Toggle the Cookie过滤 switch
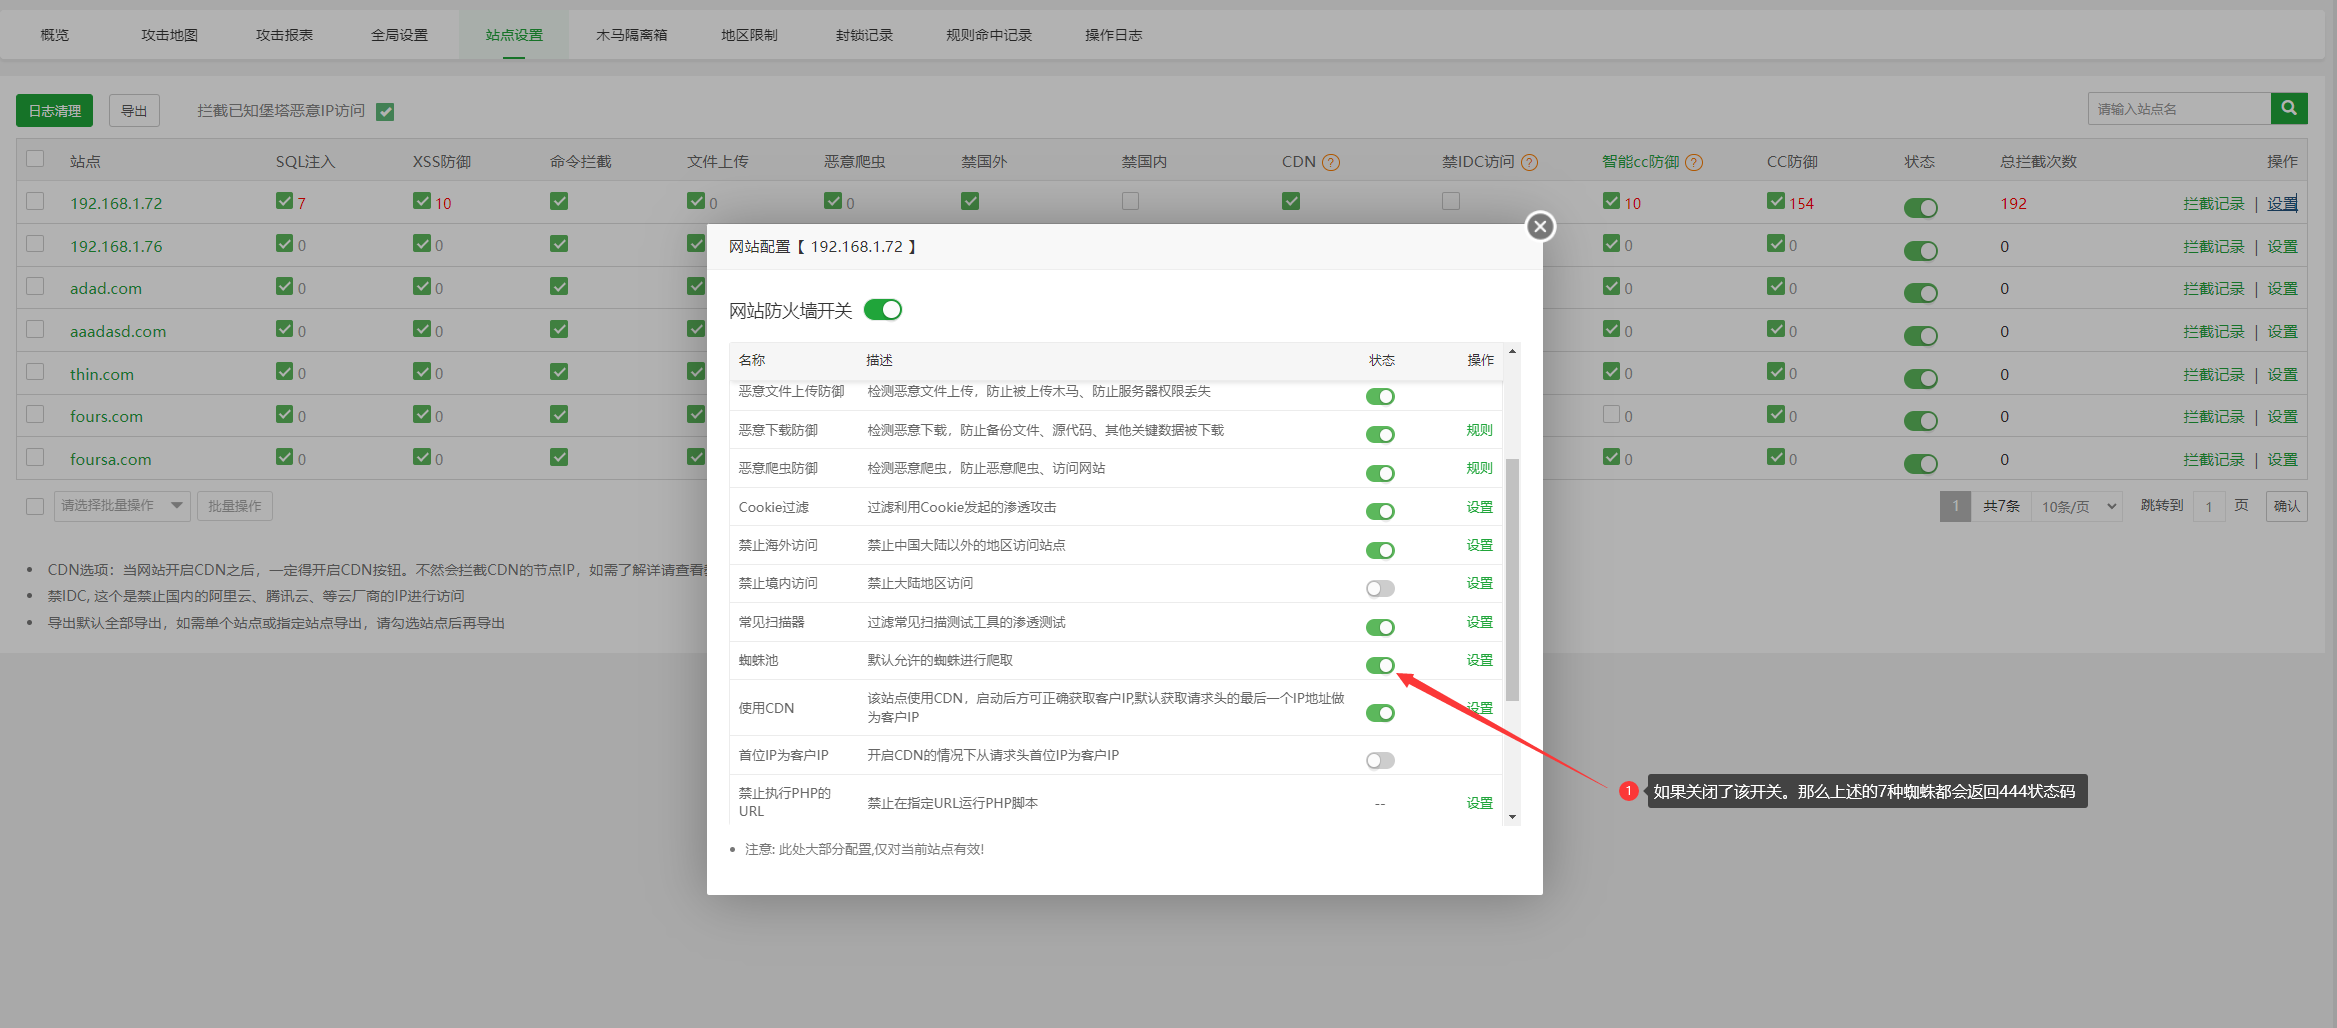 [x=1380, y=511]
